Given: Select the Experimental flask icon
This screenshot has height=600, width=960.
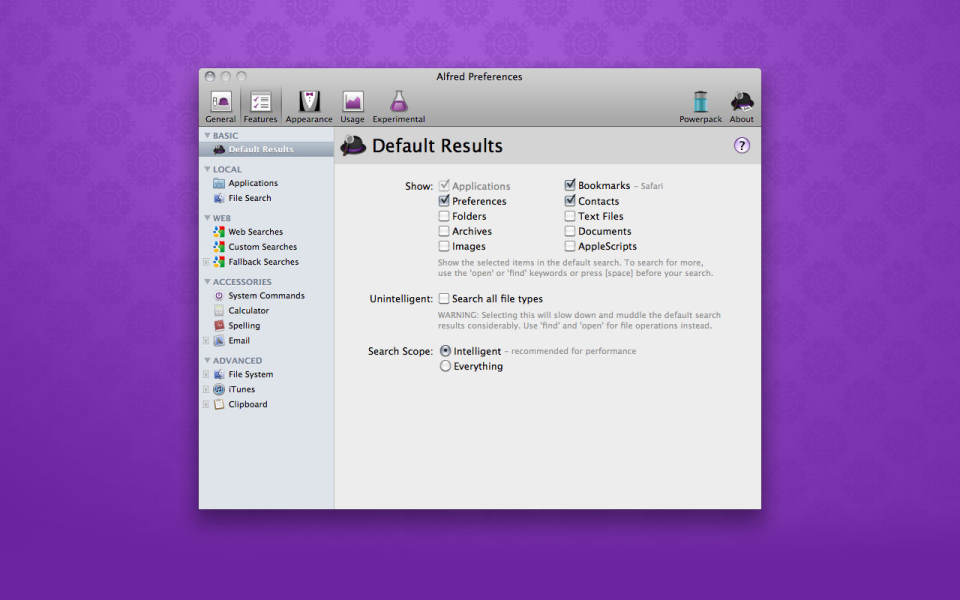Looking at the screenshot, I should [x=399, y=101].
